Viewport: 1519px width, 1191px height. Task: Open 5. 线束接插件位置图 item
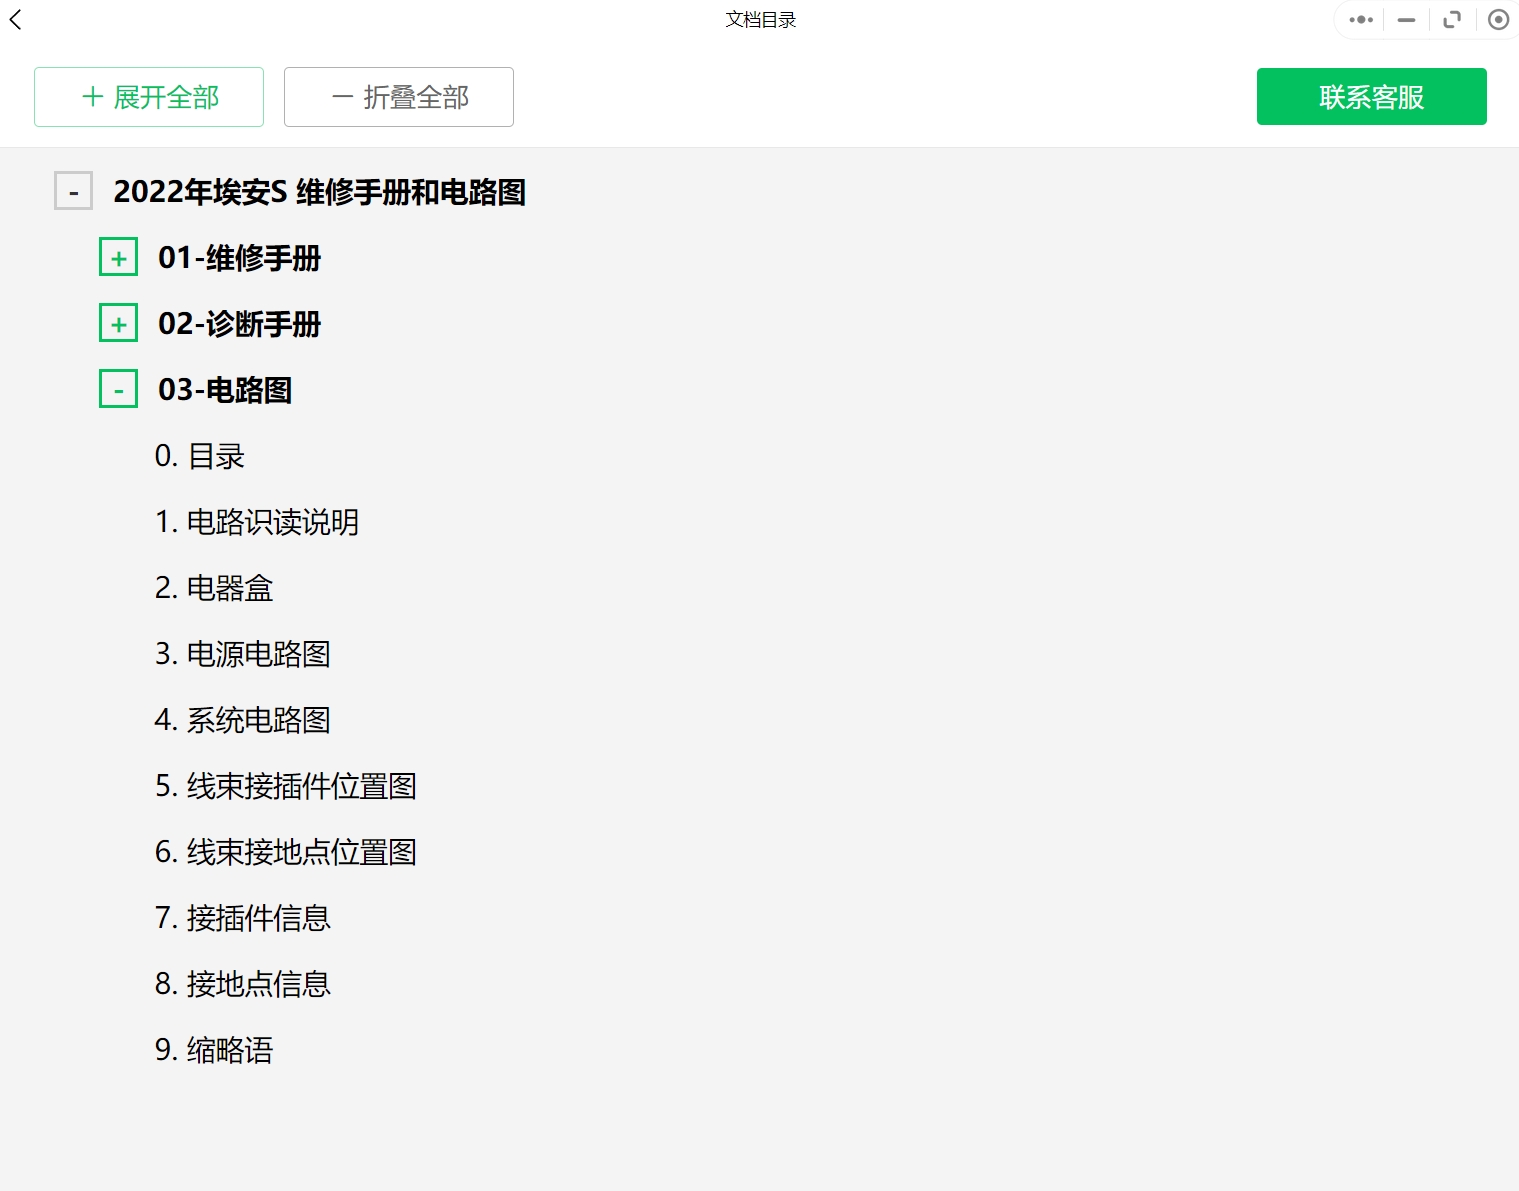pos(286,786)
